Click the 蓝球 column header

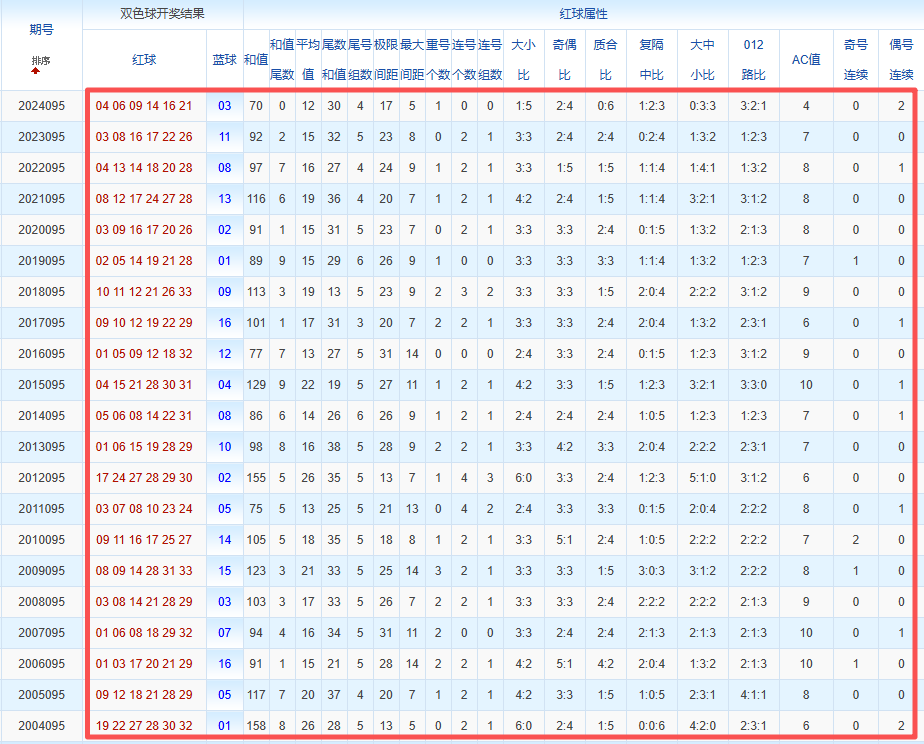coord(224,60)
